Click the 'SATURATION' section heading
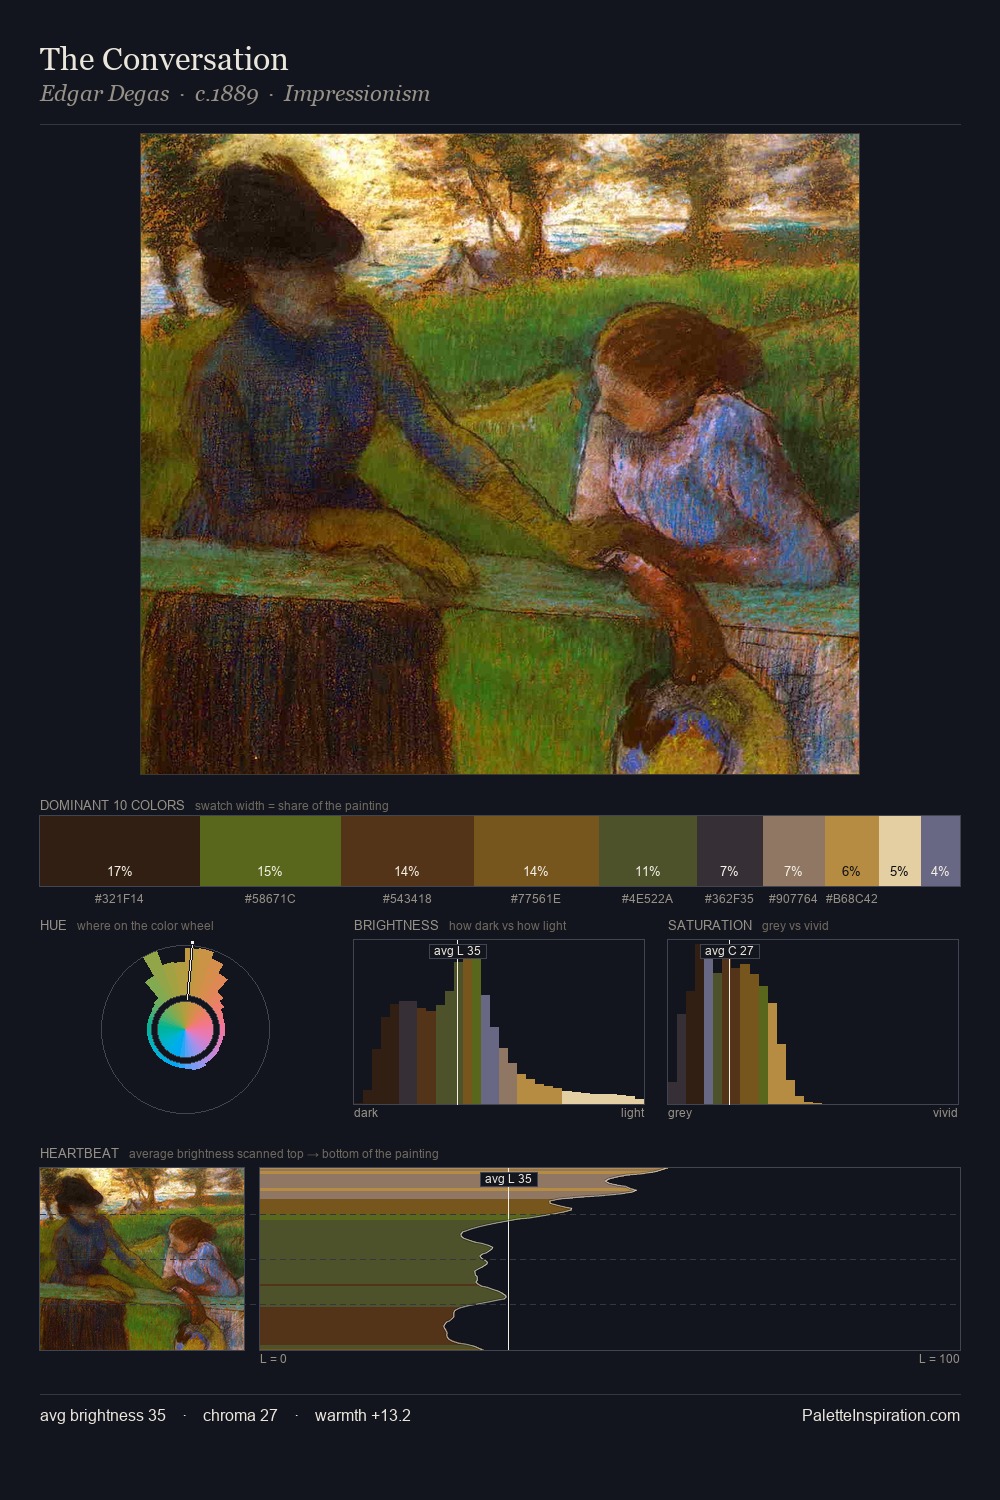 click(x=710, y=925)
